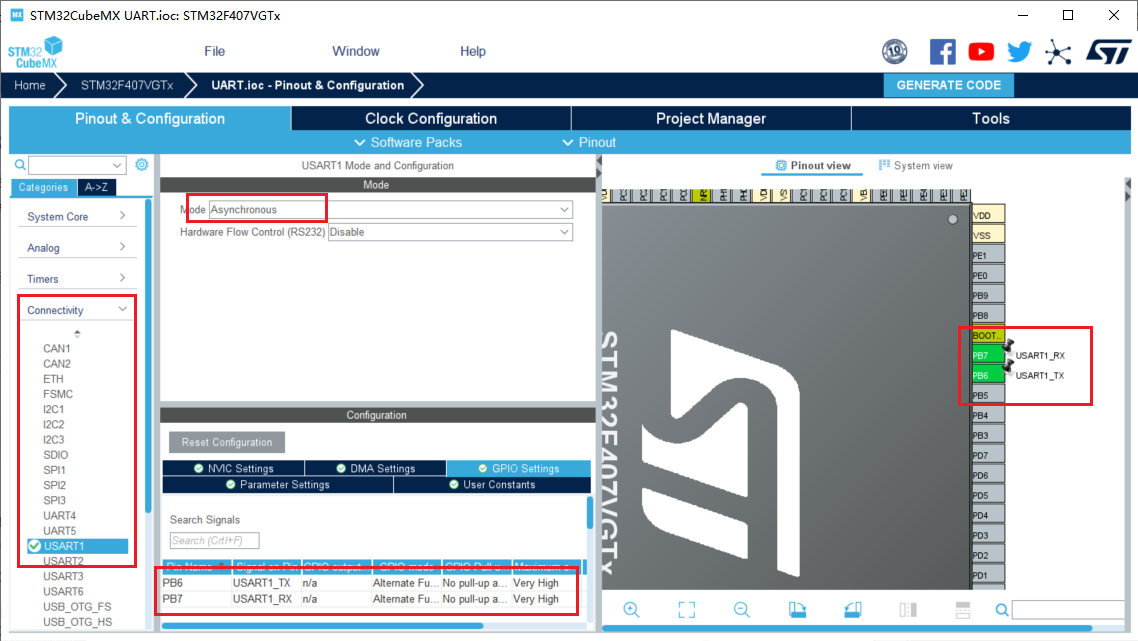Expand the System Core category
Screen dimensions: 1138x641
point(76,216)
